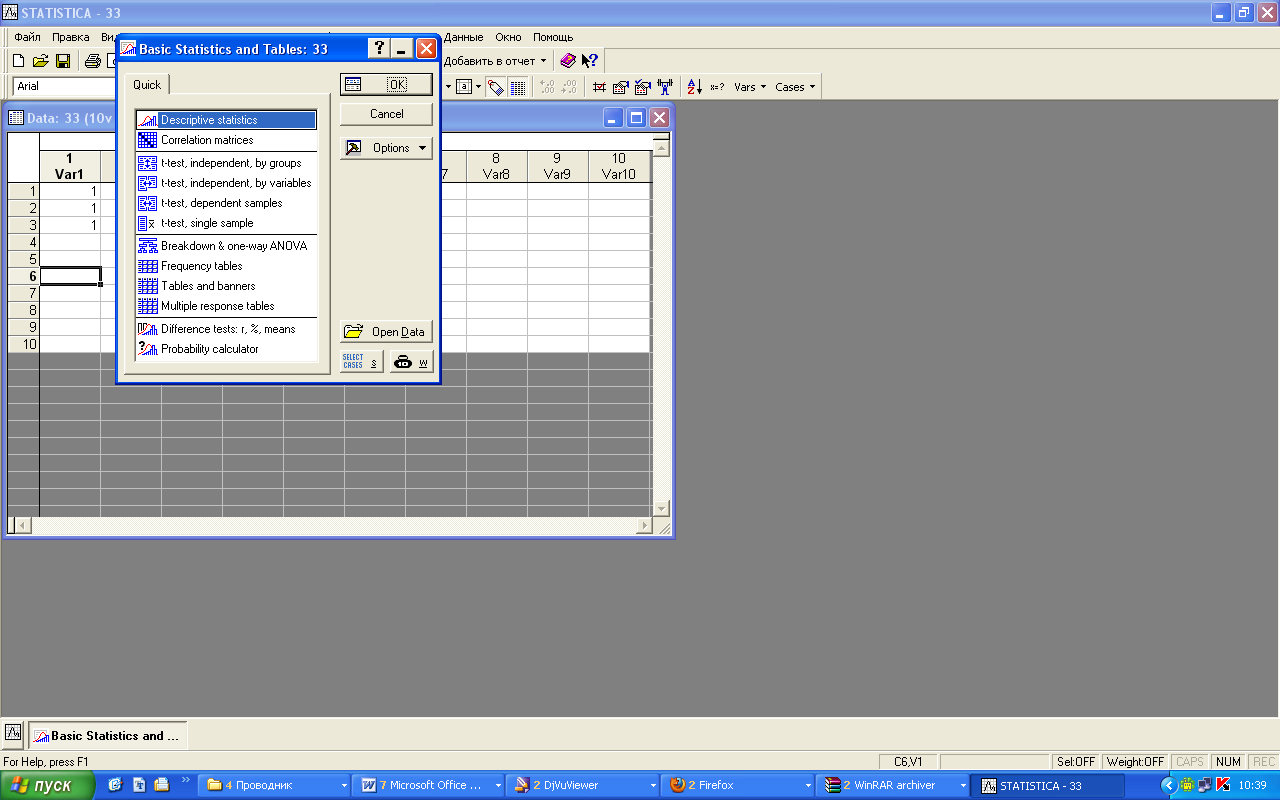The width and height of the screenshot is (1280, 800).
Task: Open dropdown arrow beside cell style icon
Action: pos(479,87)
